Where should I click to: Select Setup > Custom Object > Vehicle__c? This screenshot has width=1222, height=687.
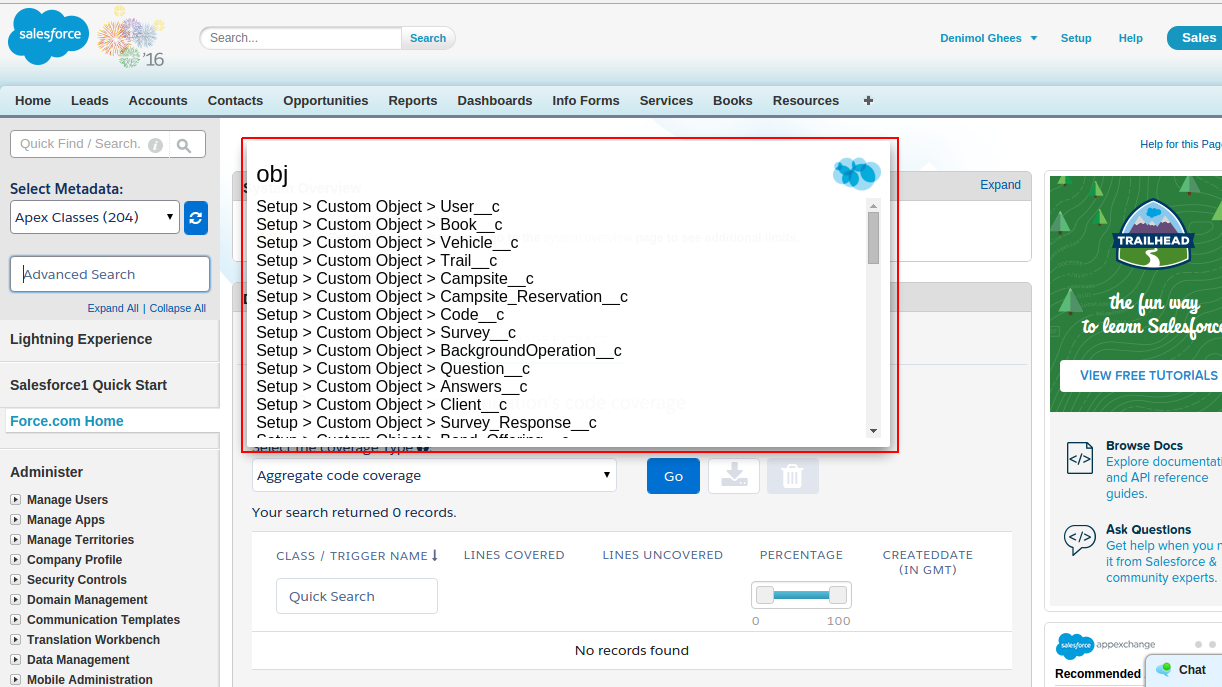387,243
